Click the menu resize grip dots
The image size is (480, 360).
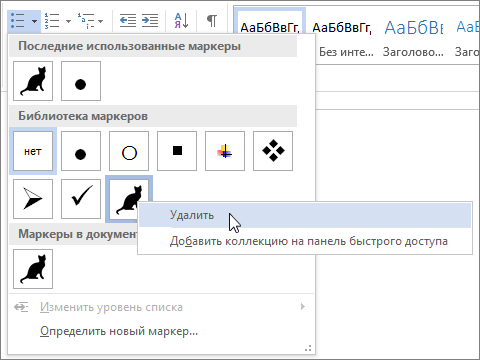[x=308, y=348]
